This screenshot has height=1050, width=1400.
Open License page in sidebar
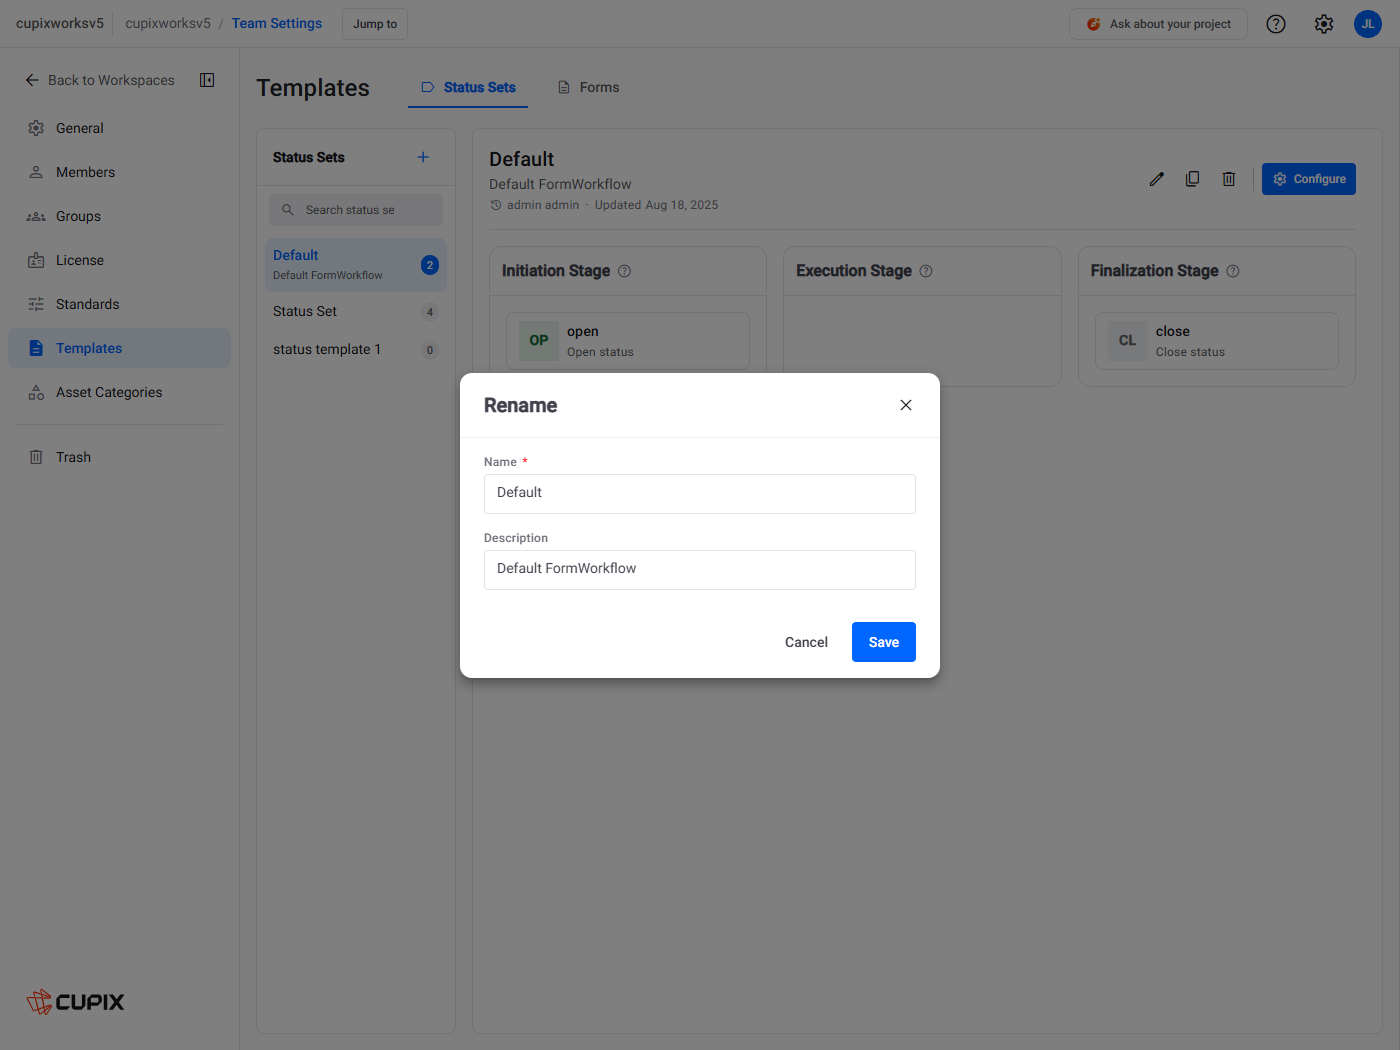coord(120,260)
